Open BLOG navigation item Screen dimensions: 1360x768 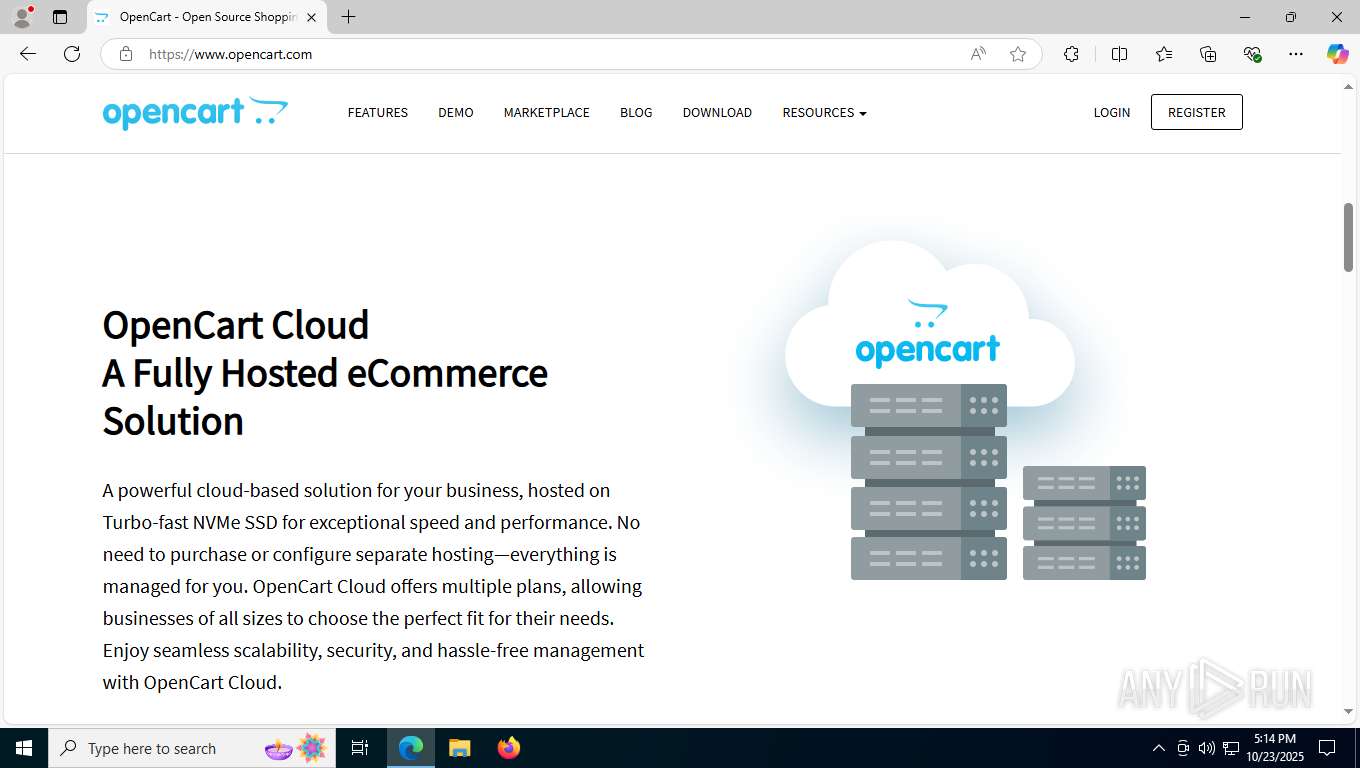click(x=636, y=113)
